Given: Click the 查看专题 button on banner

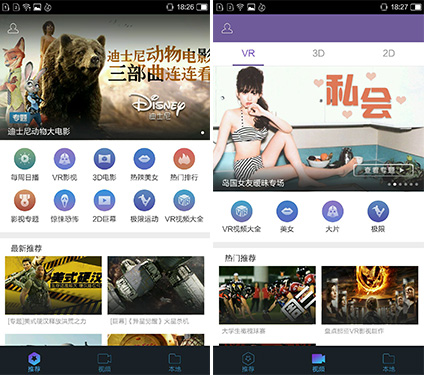Looking at the screenshot, I should pyautogui.click(x=383, y=170).
